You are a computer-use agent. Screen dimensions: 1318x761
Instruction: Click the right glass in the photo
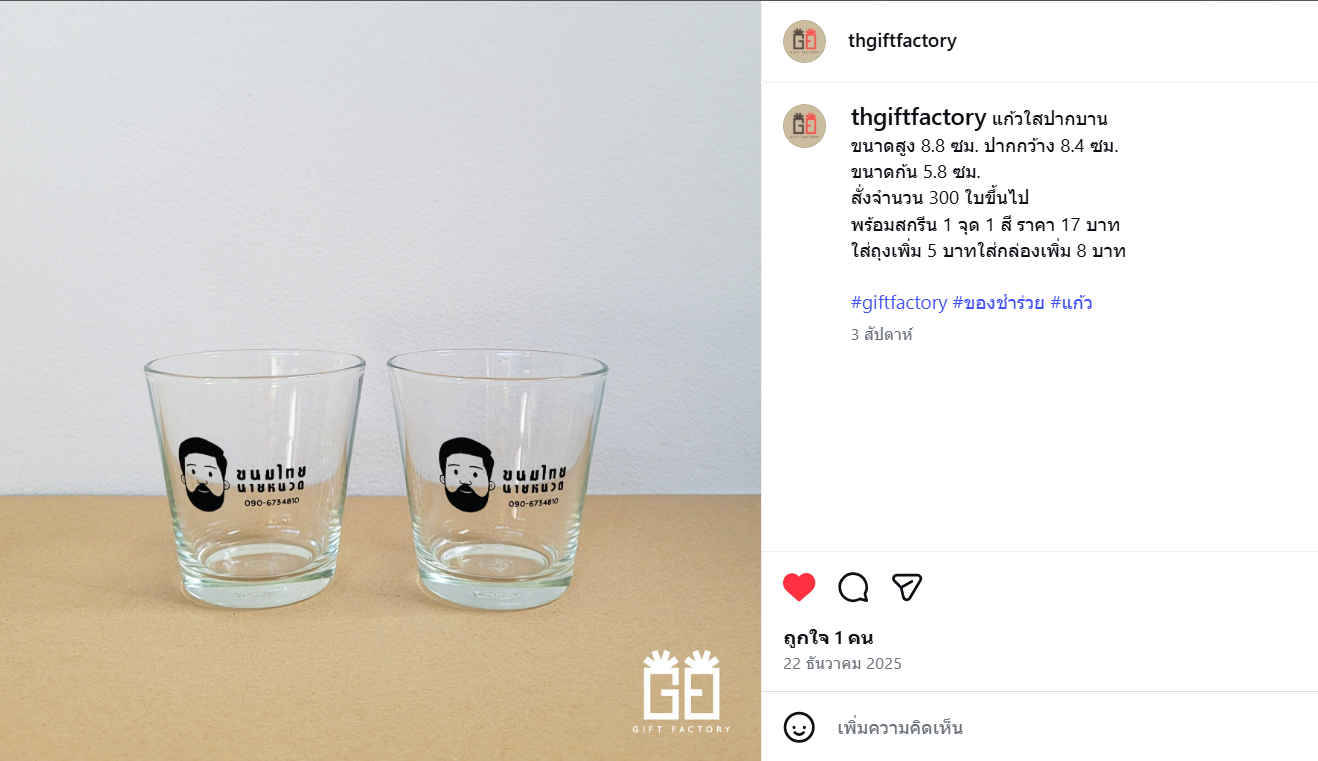(x=497, y=478)
